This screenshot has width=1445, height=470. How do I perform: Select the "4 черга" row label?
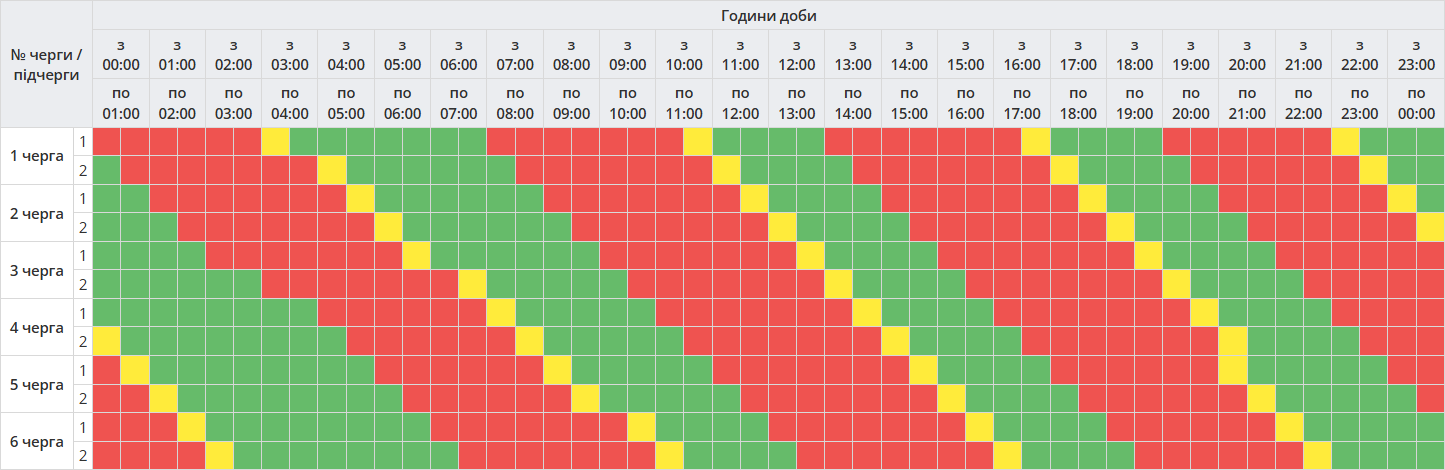coord(36,327)
